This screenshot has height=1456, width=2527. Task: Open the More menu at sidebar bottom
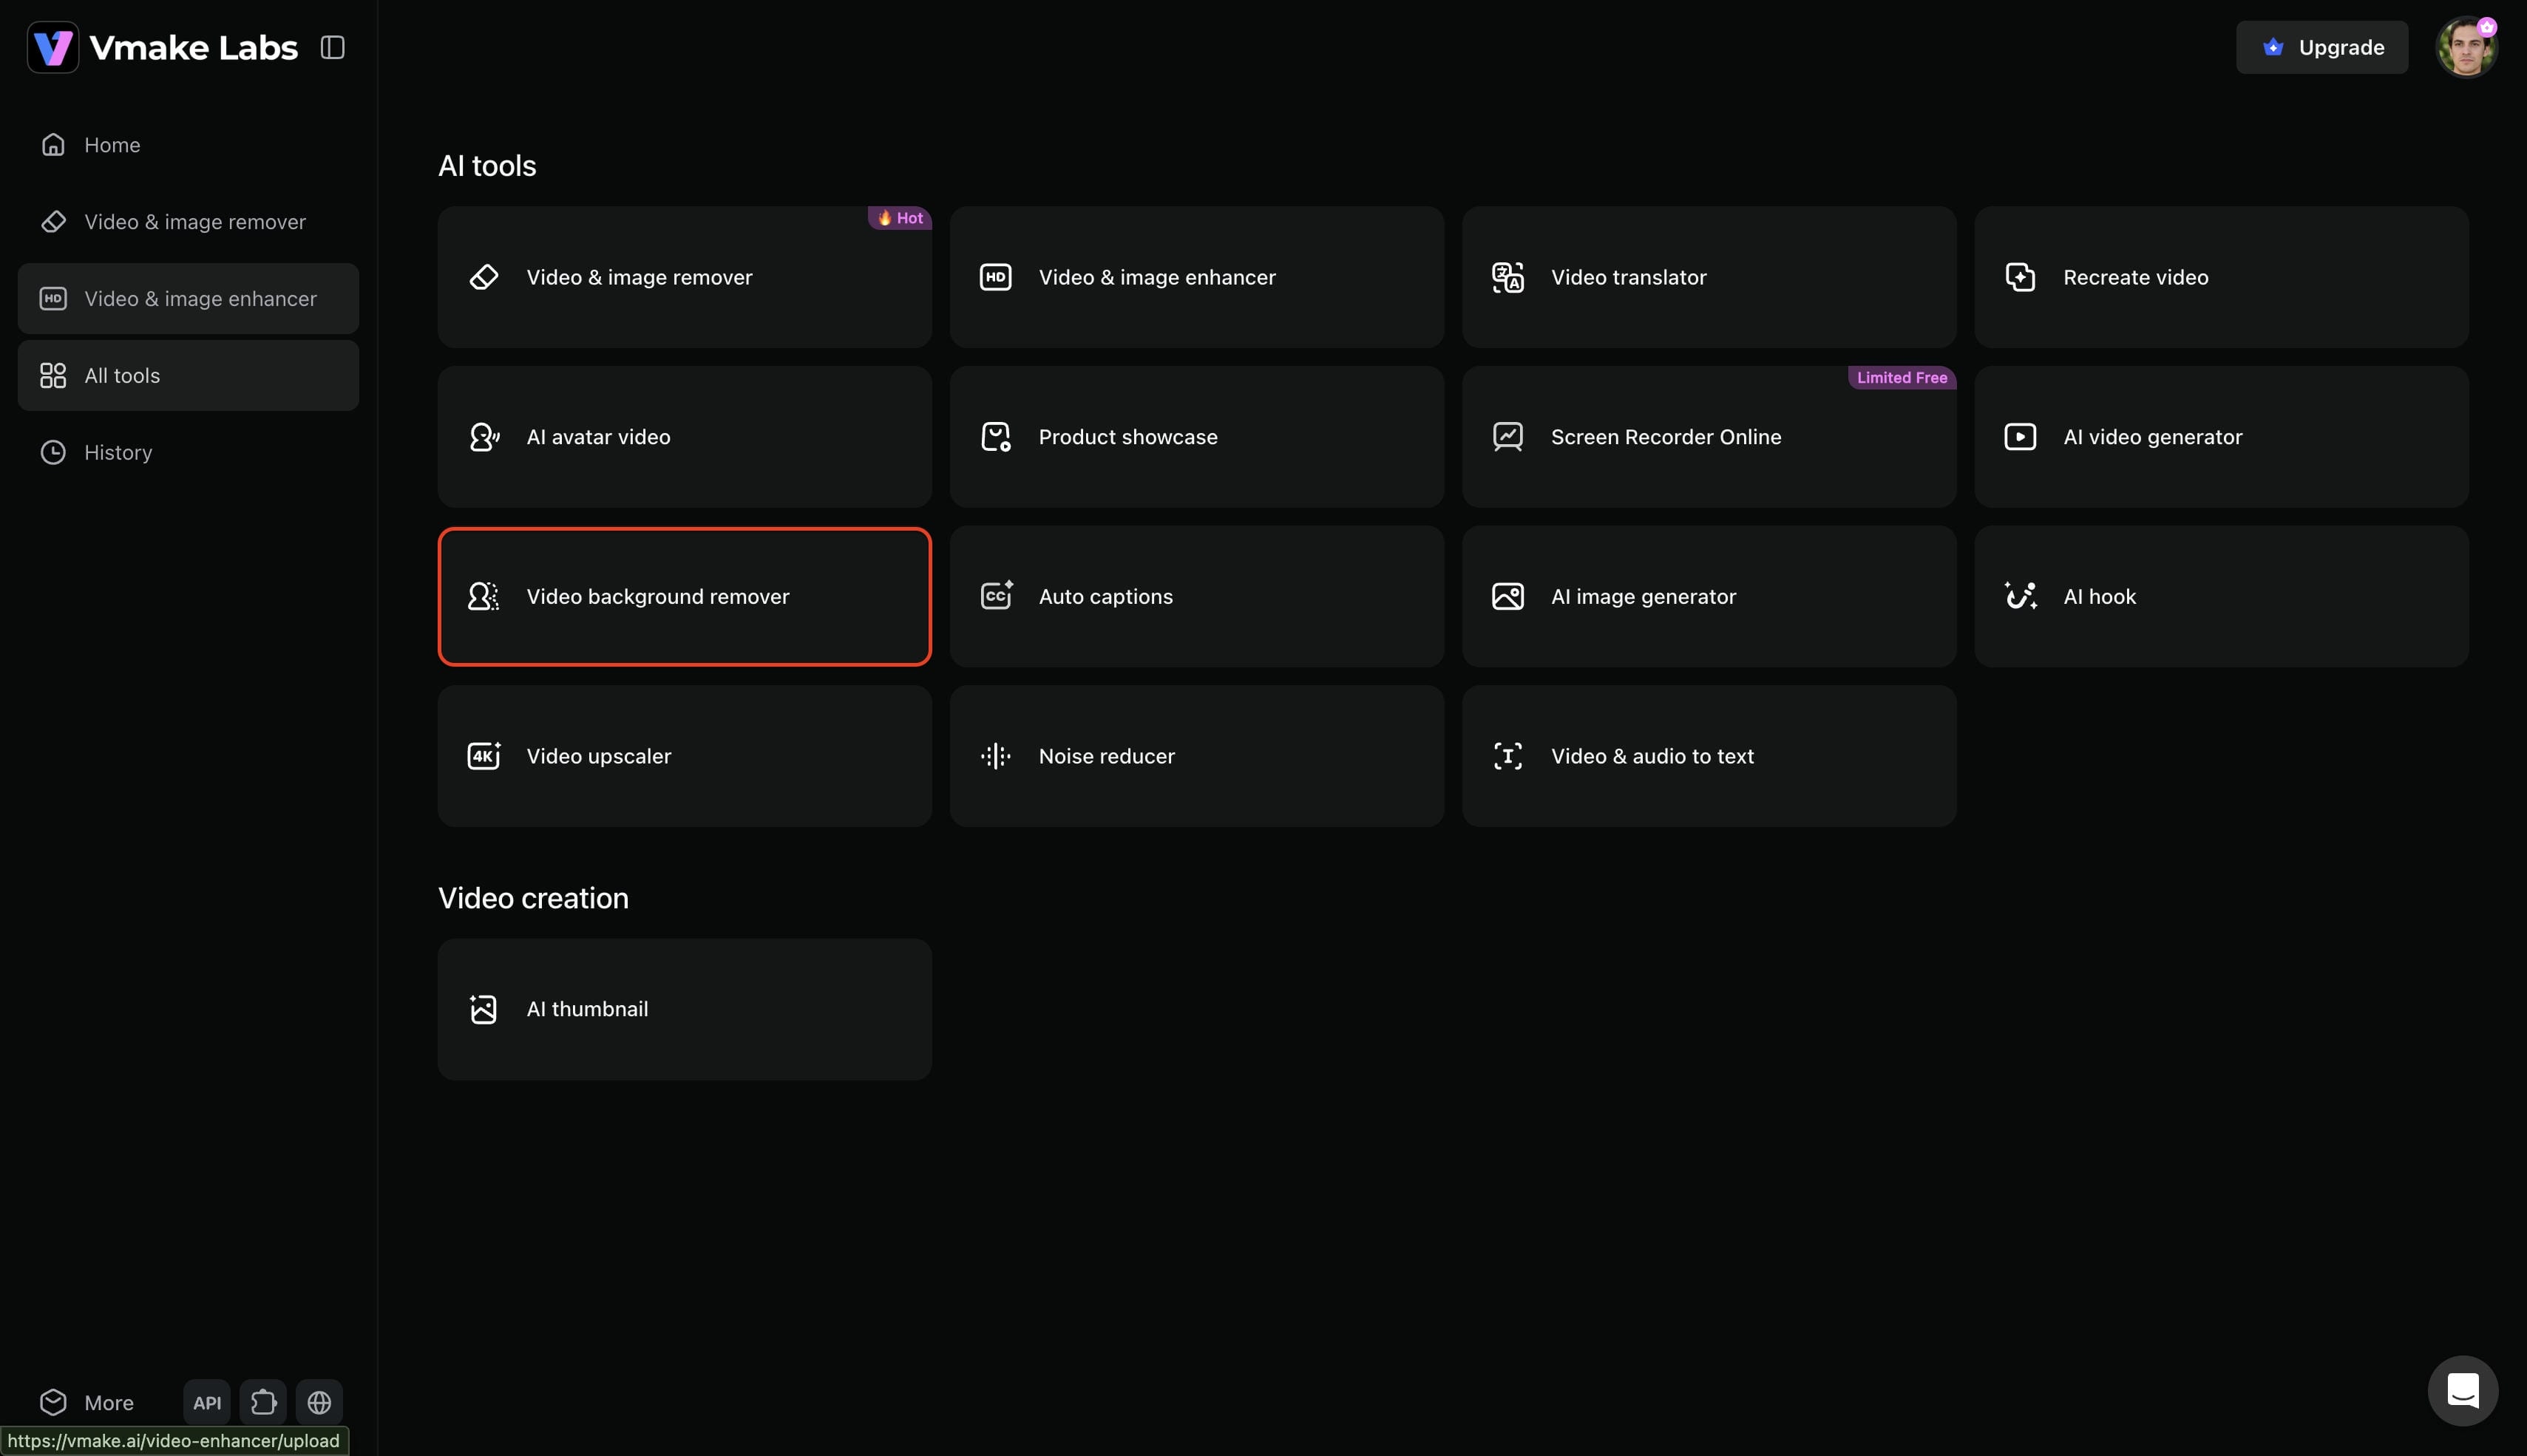pyautogui.click(x=88, y=1402)
